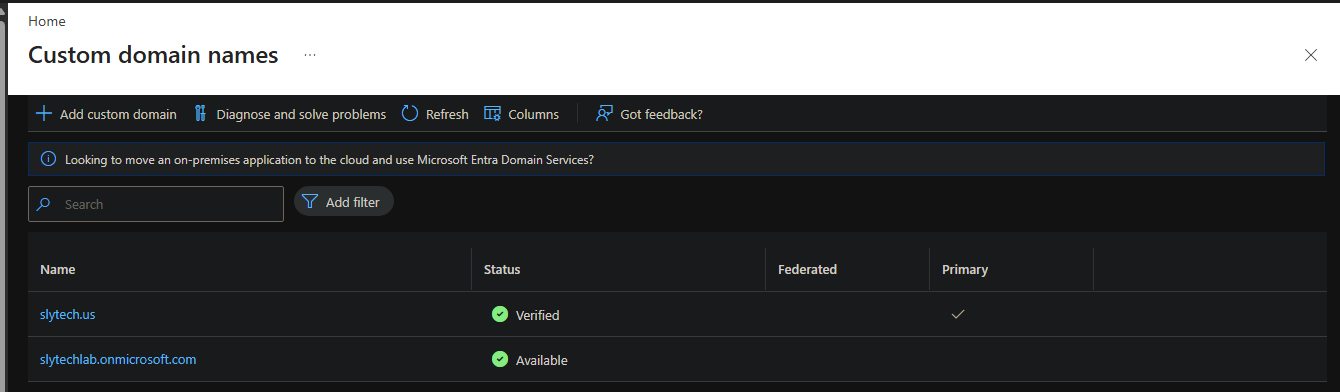1340x392 pixels.
Task: Click the Columns icon
Action: (492, 114)
